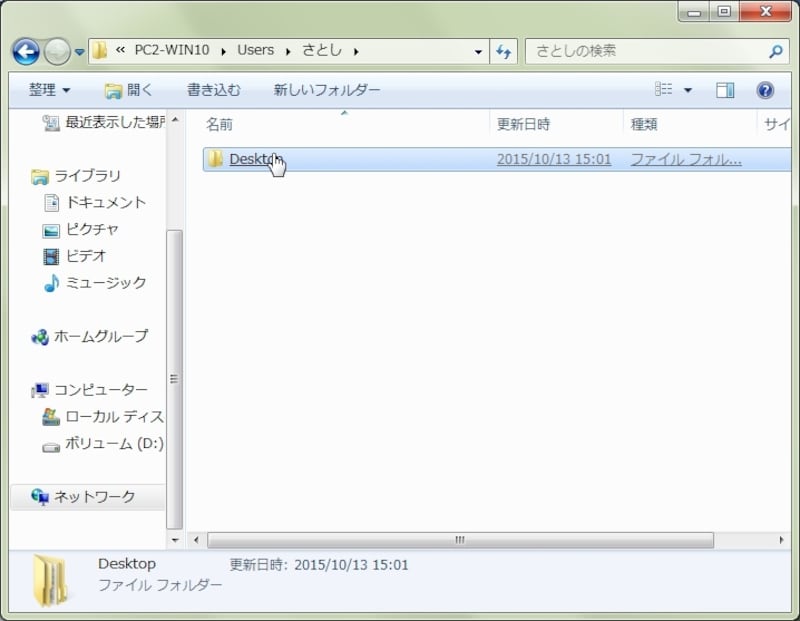Open address bar history dropdown arrow

(480, 51)
